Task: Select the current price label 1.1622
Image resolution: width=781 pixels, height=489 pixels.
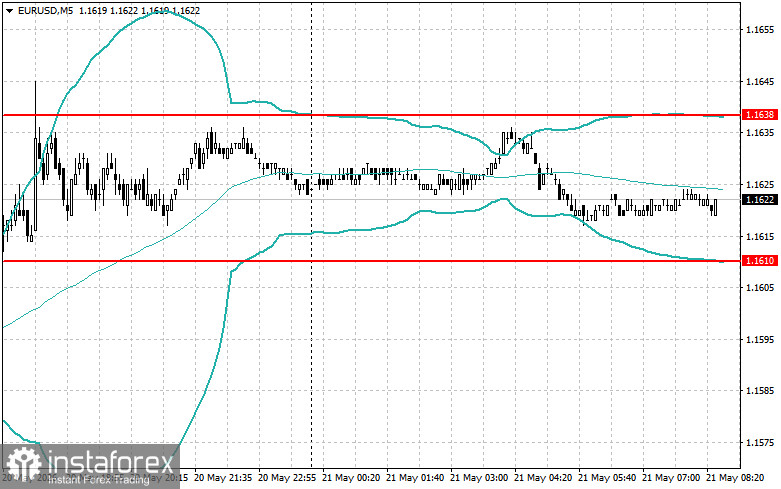Action: click(760, 200)
